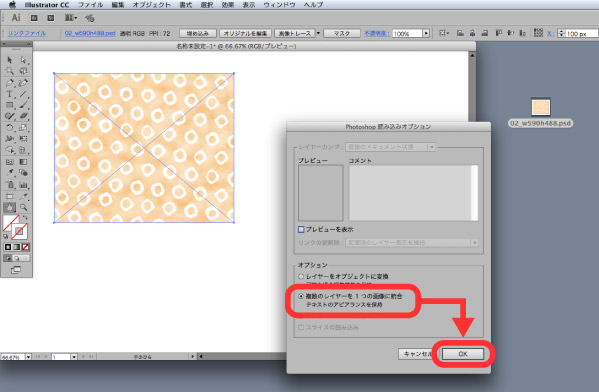Open the ファイル menu
The height and width of the screenshot is (392, 599).
point(91,5)
